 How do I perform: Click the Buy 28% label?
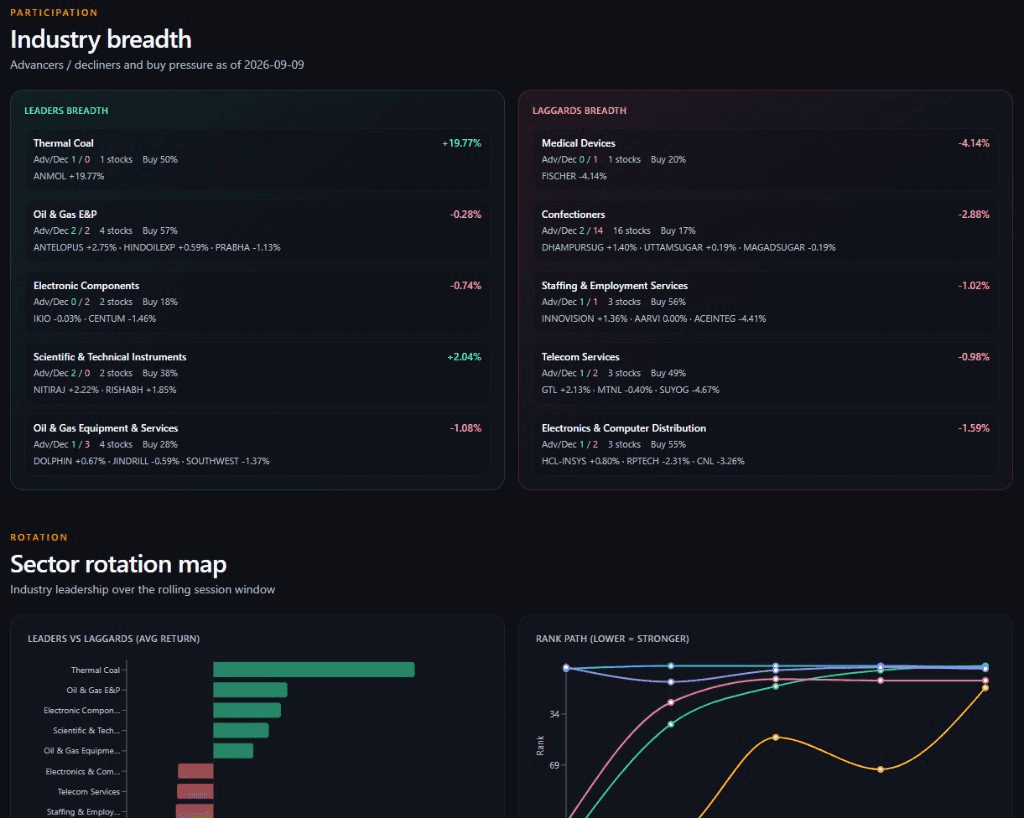[x=160, y=444]
